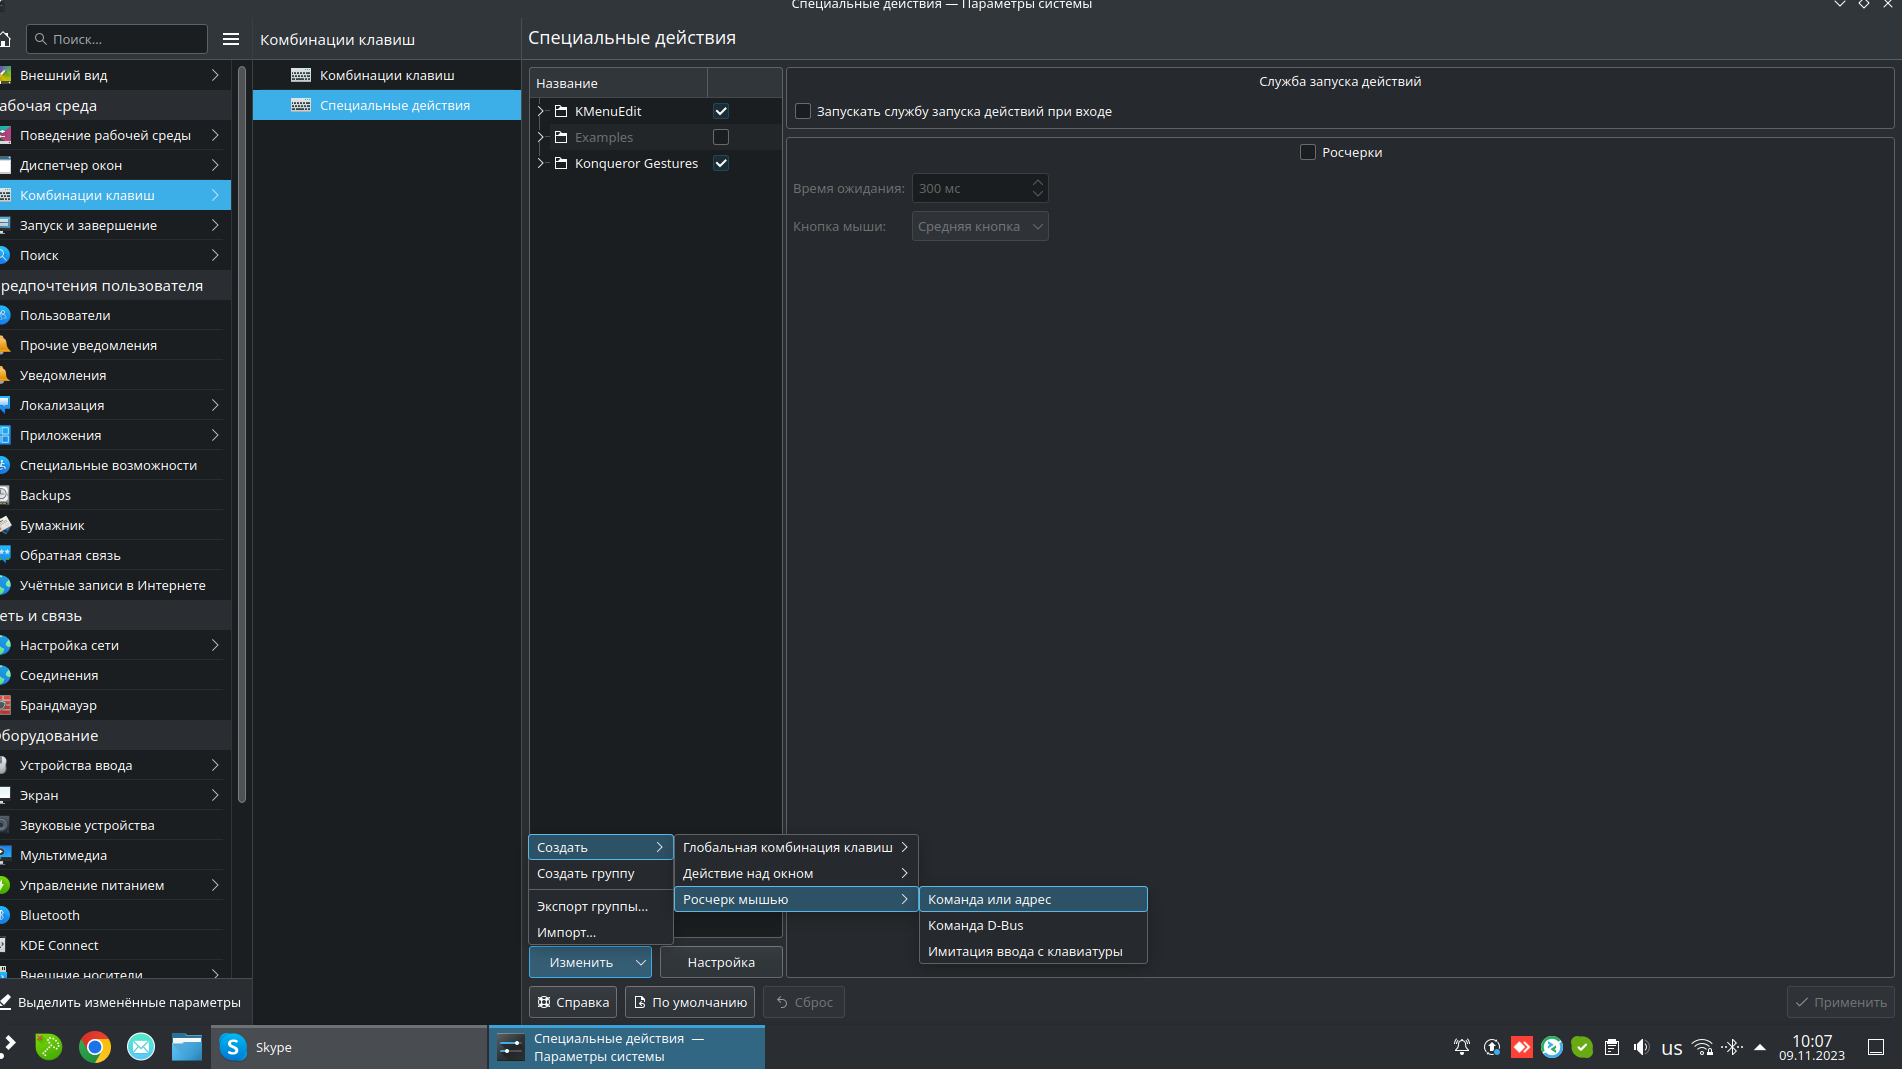The image size is (1902, 1069).
Task: Enable the Examples group checkbox
Action: click(721, 137)
